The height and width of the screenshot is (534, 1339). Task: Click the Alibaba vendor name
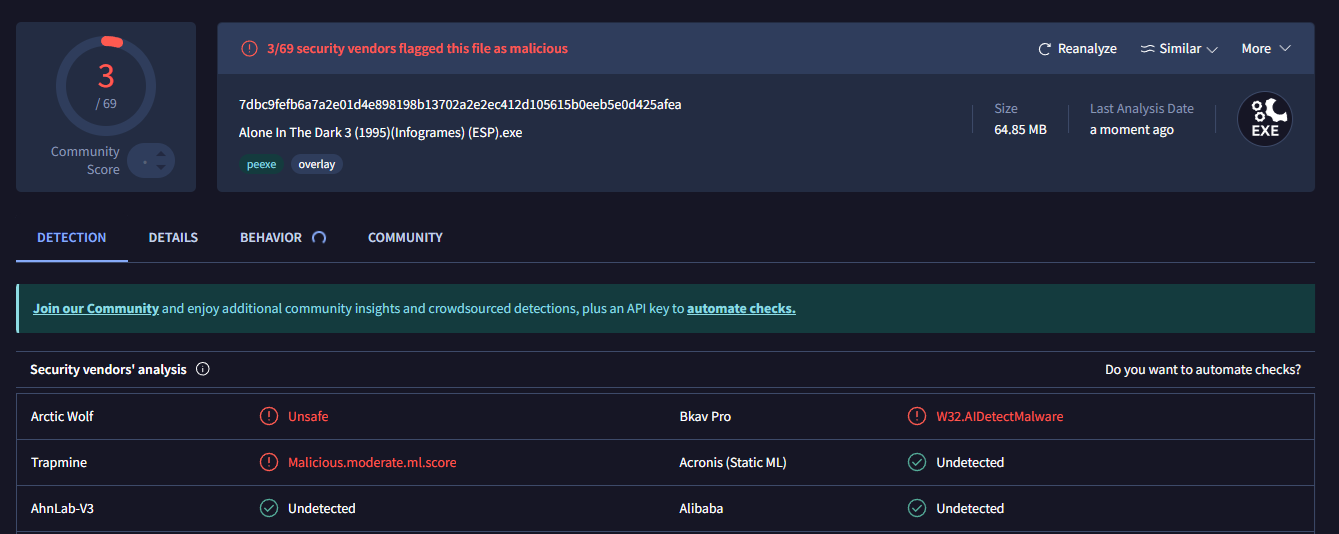(701, 508)
